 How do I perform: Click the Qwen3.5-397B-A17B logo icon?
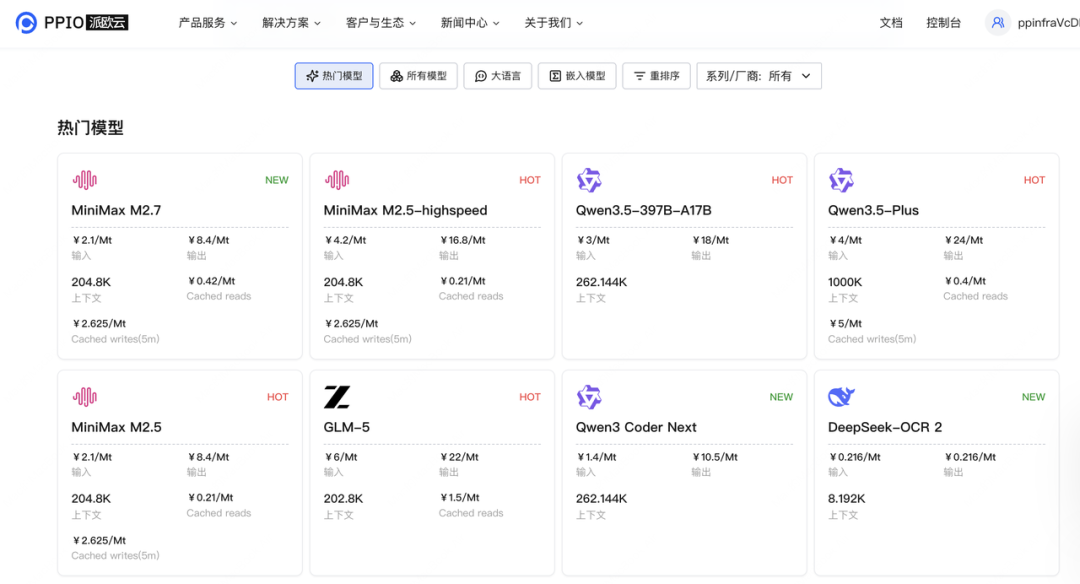coord(589,180)
